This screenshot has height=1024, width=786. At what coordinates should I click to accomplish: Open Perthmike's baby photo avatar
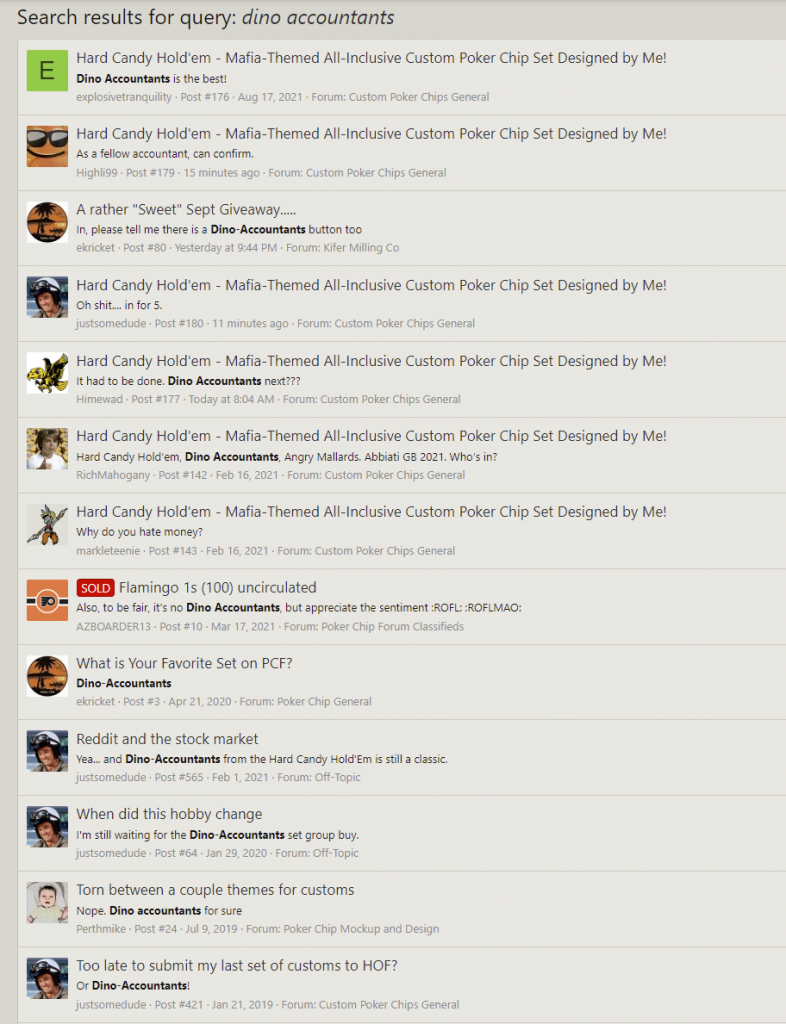tap(47, 903)
